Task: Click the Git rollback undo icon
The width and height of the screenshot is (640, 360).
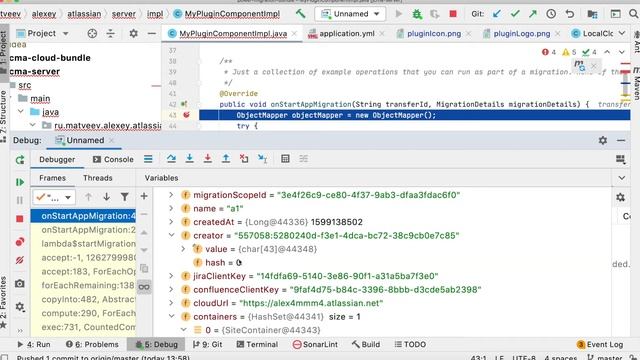Action: coord(570,14)
